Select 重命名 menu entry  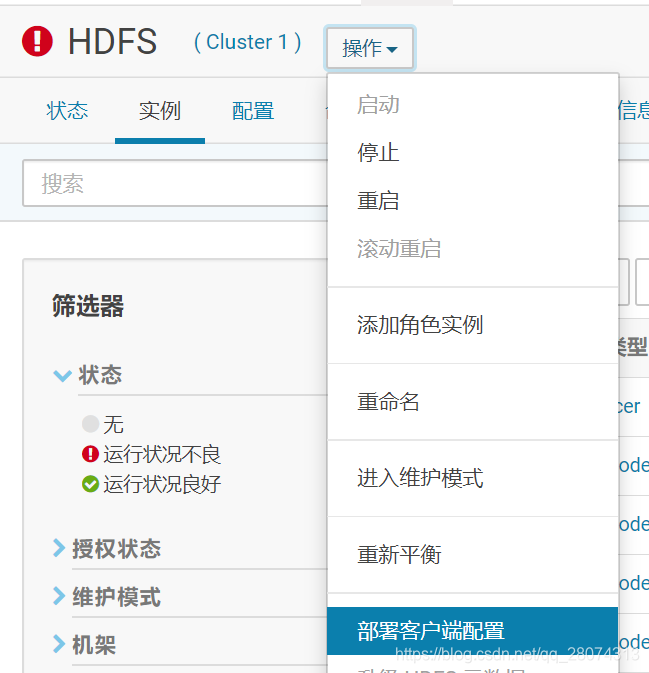(x=473, y=402)
